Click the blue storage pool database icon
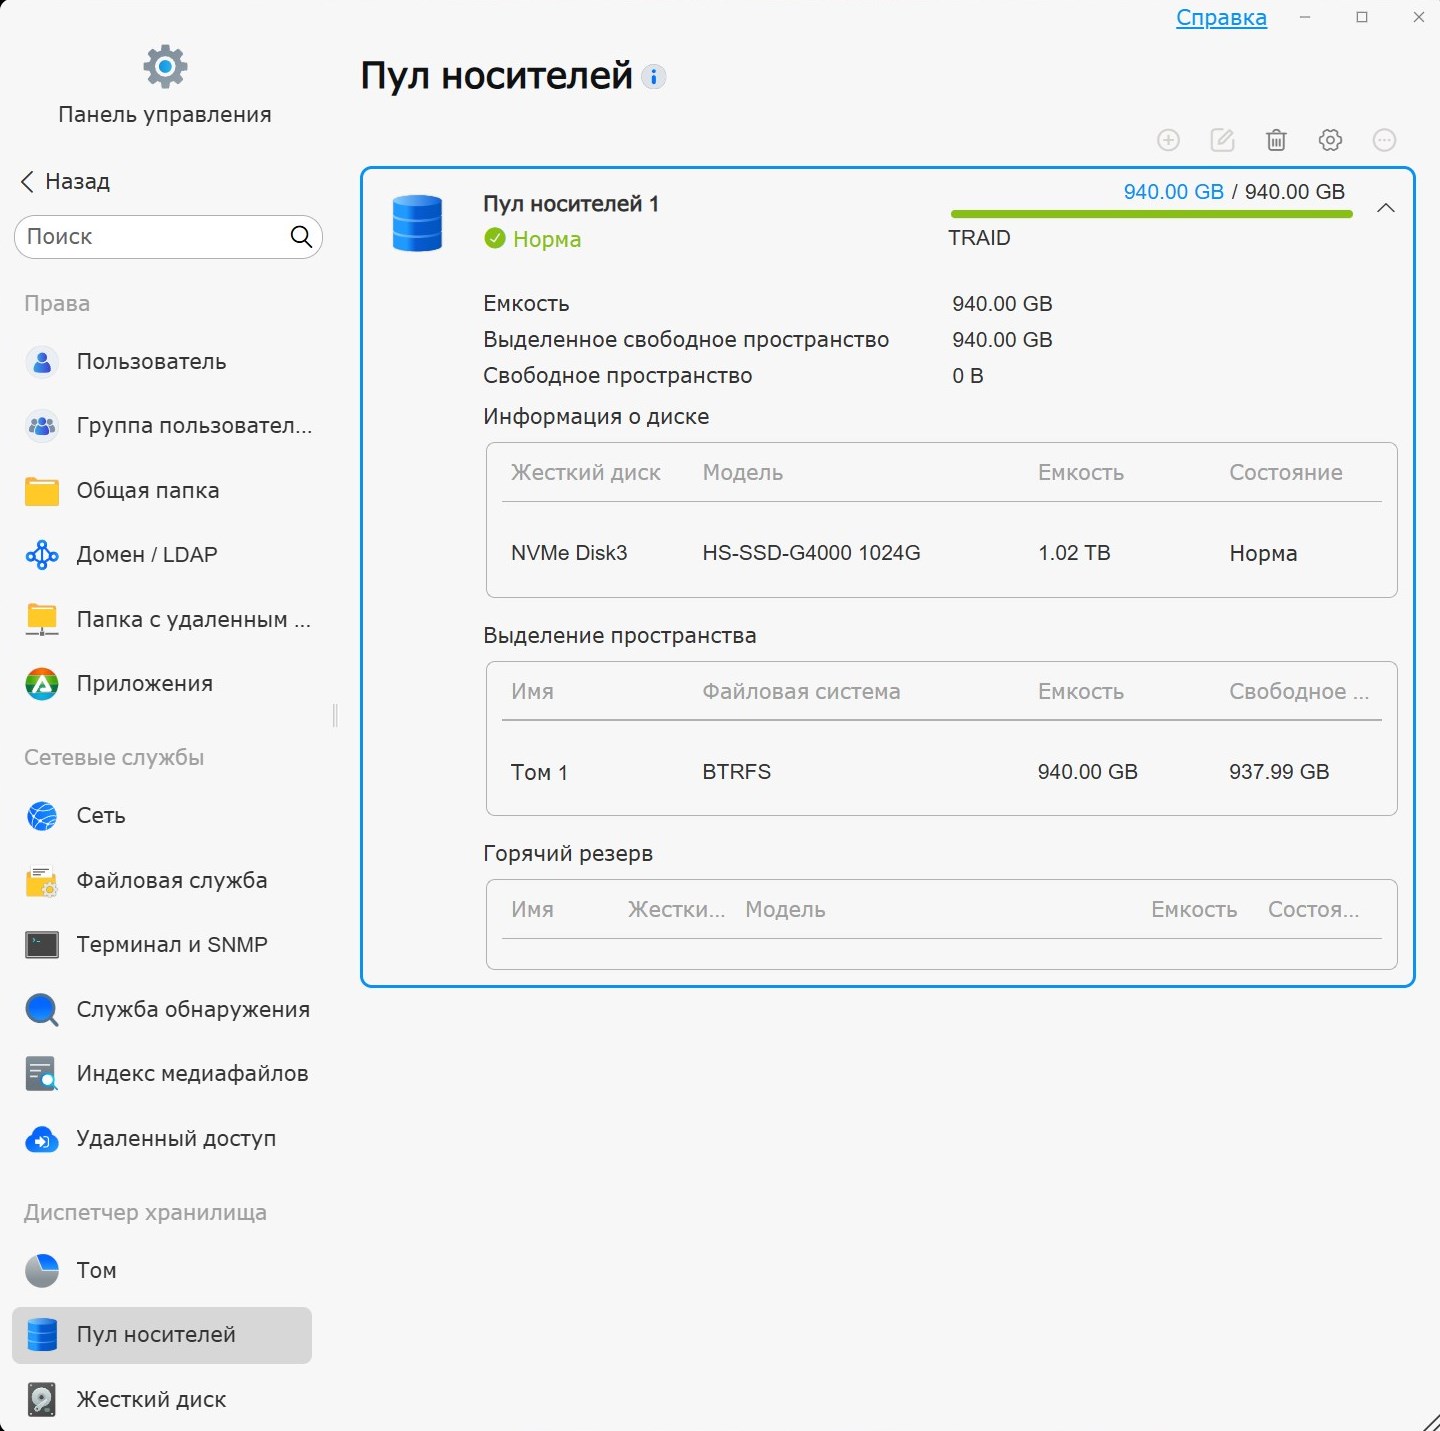The width and height of the screenshot is (1440, 1431). click(418, 223)
